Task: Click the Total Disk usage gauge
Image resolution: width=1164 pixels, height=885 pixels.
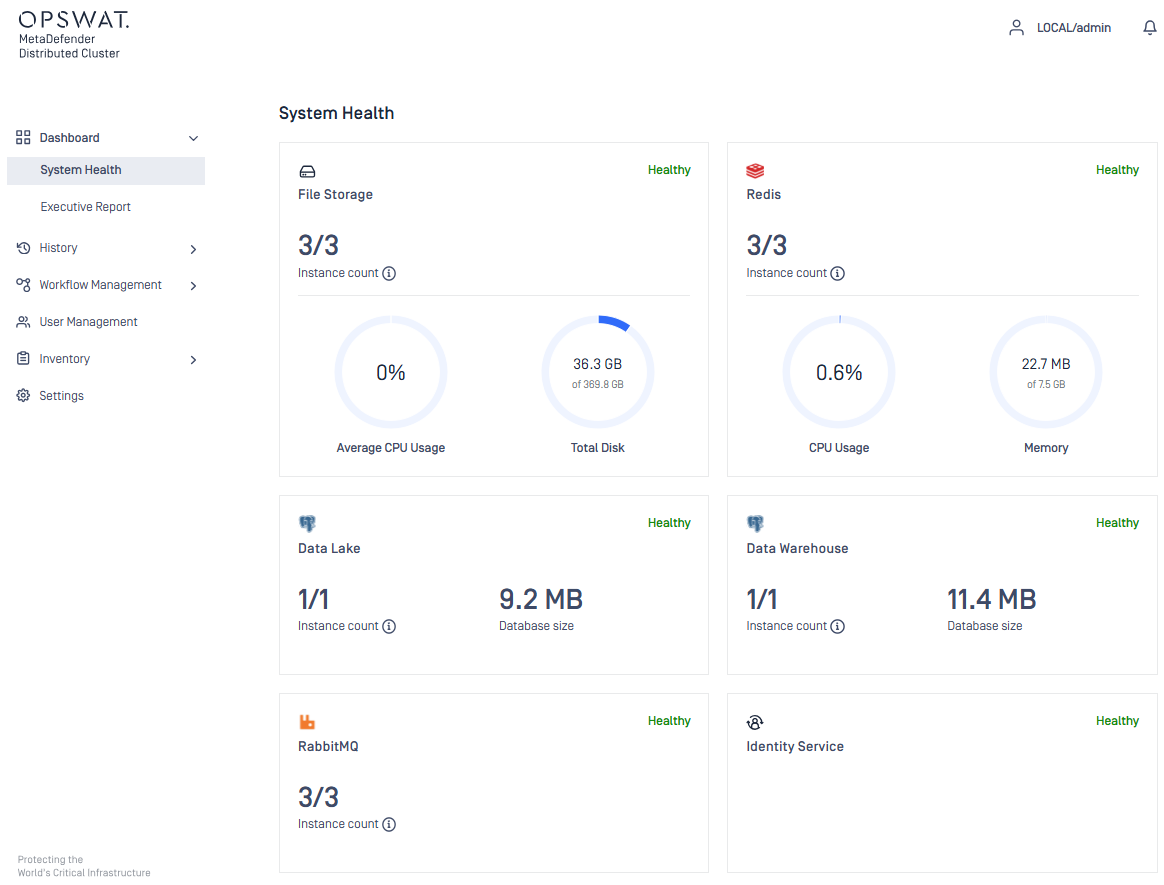Action: 598,372
